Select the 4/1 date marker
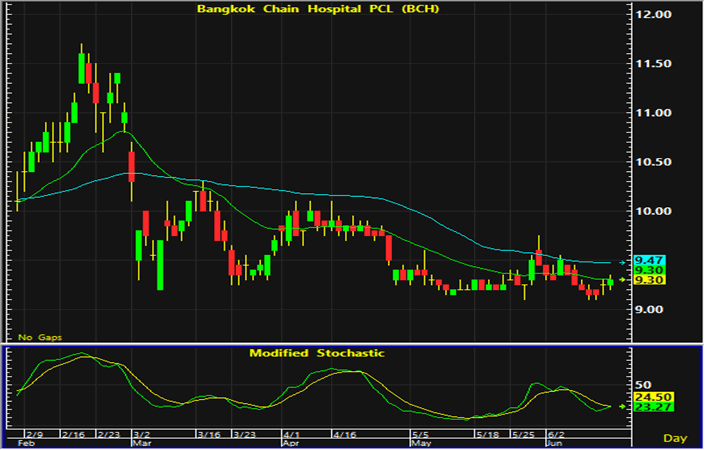 [292, 435]
